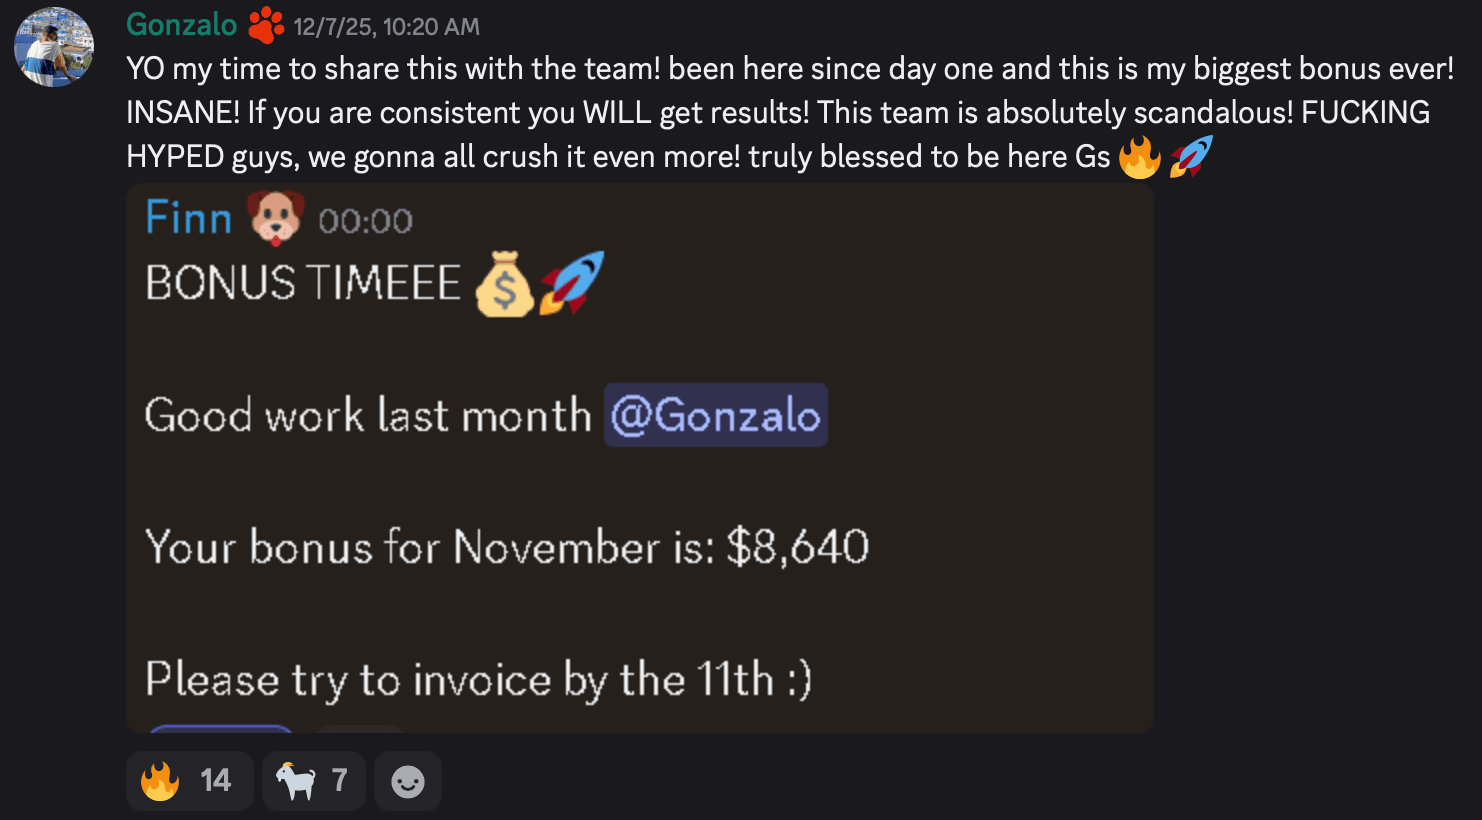Click the @Gonzalo mention highlight
The width and height of the screenshot is (1482, 820).
point(715,415)
